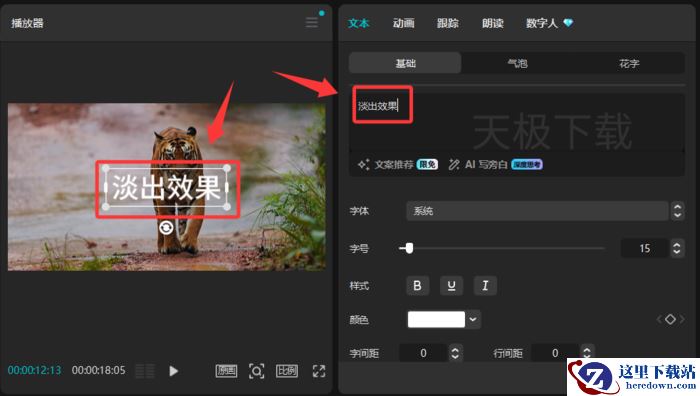Screen dimensions: 700x396
Task: Switch to the 动画 tab
Action: [404, 23]
